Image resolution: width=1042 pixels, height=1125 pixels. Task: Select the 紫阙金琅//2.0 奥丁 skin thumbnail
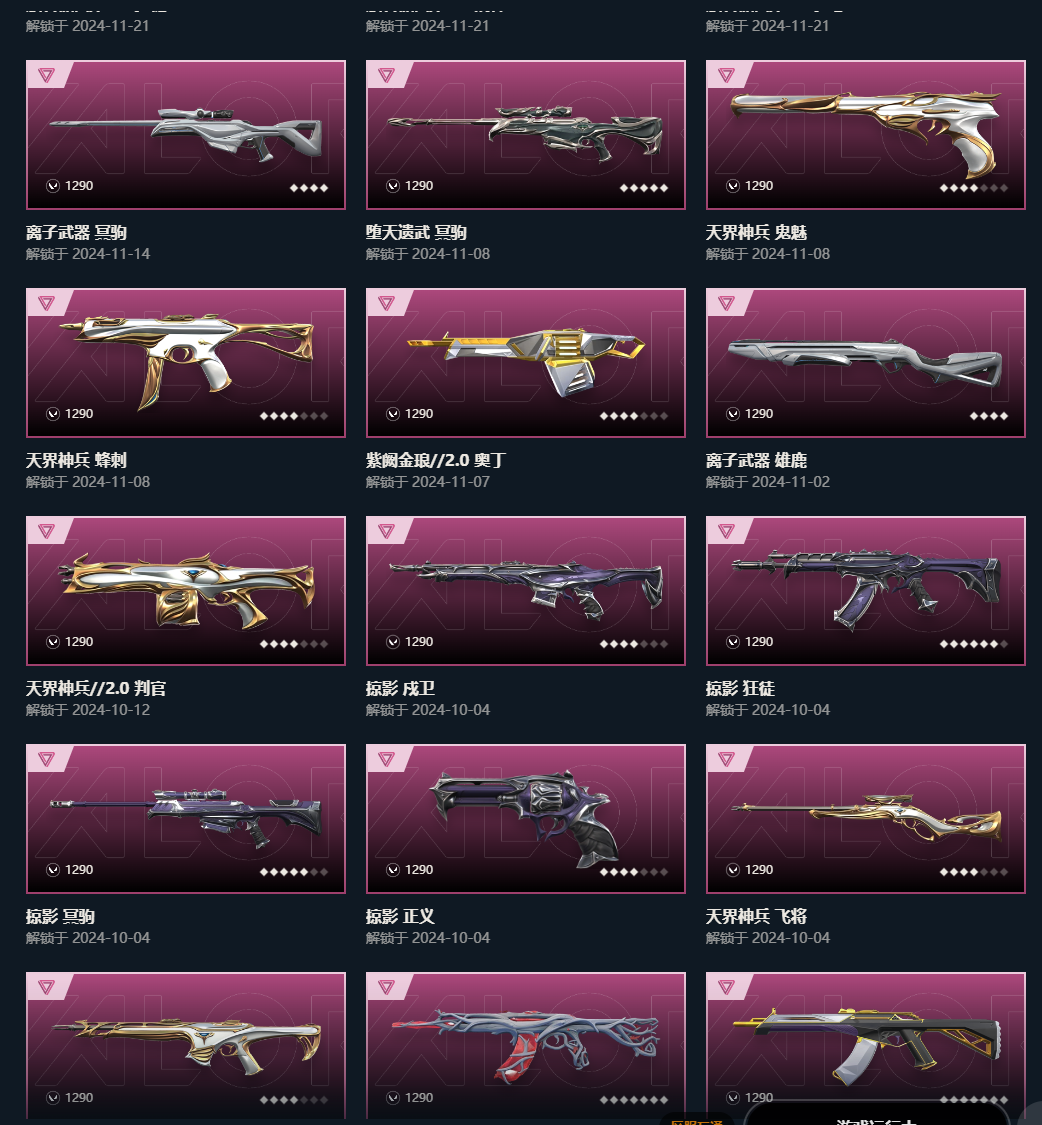click(525, 363)
